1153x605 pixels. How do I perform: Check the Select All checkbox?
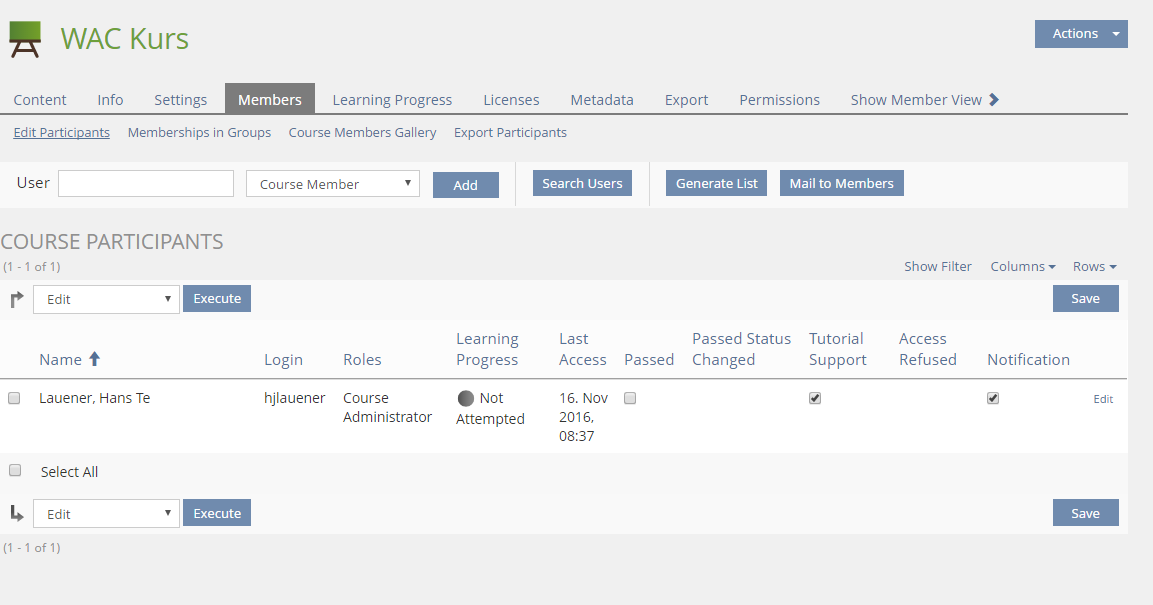click(x=15, y=470)
